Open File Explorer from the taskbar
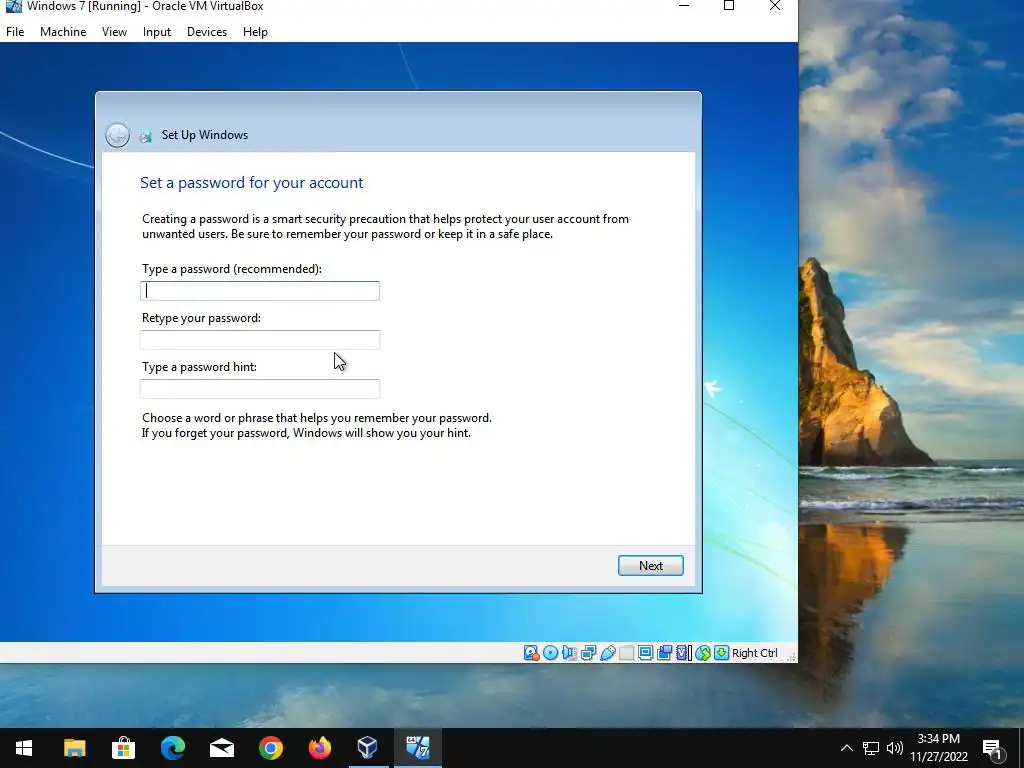This screenshot has height=768, width=1024. tap(74, 748)
